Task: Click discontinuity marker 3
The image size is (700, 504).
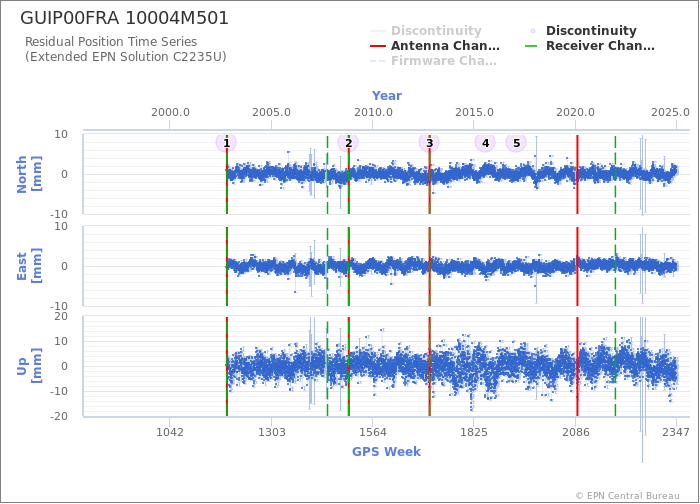Action: [429, 143]
